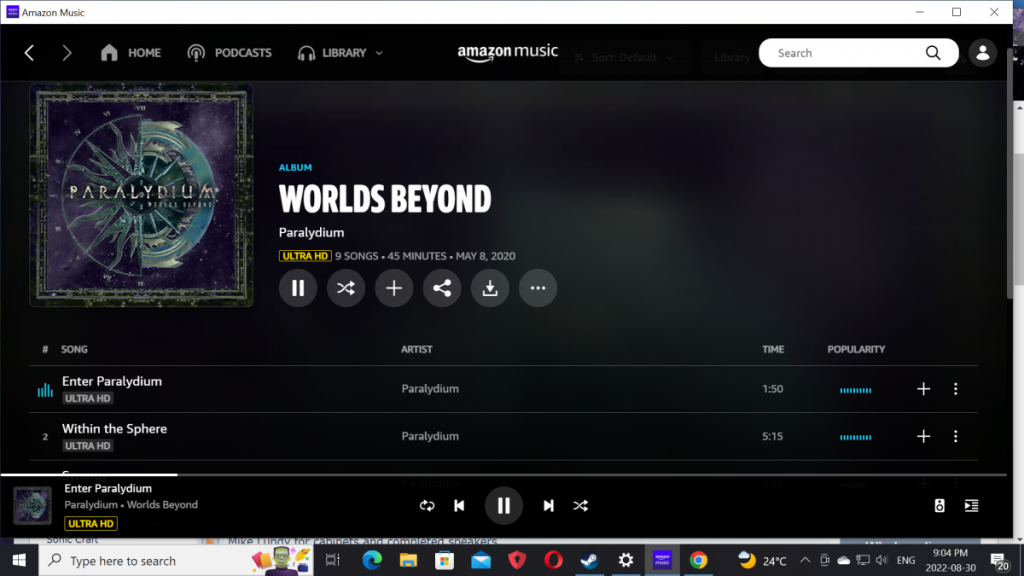Skip to the previous track
This screenshot has height=576, width=1024.
coord(459,506)
